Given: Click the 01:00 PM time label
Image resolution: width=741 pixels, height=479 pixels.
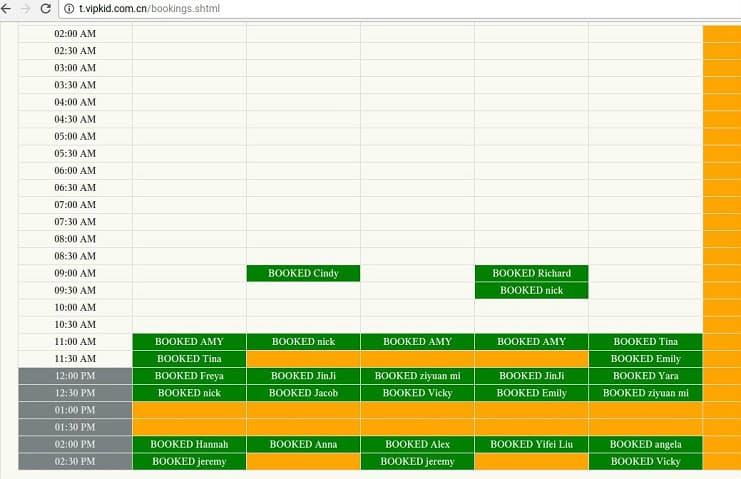Looking at the screenshot, I should [75, 410].
